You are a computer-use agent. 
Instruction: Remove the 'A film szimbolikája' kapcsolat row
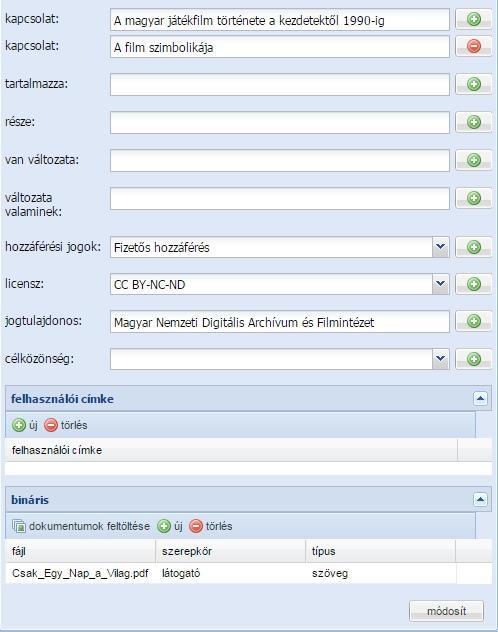pyautogui.click(x=473, y=46)
